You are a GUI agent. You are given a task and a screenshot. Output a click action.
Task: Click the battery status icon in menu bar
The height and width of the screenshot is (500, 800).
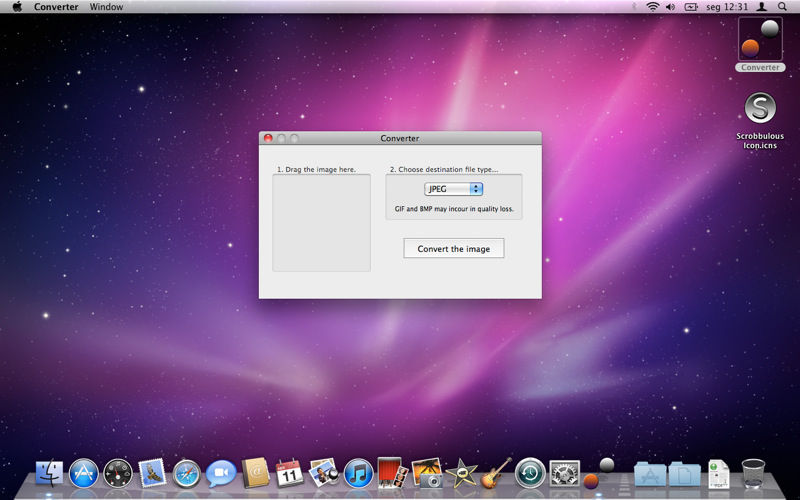691,7
